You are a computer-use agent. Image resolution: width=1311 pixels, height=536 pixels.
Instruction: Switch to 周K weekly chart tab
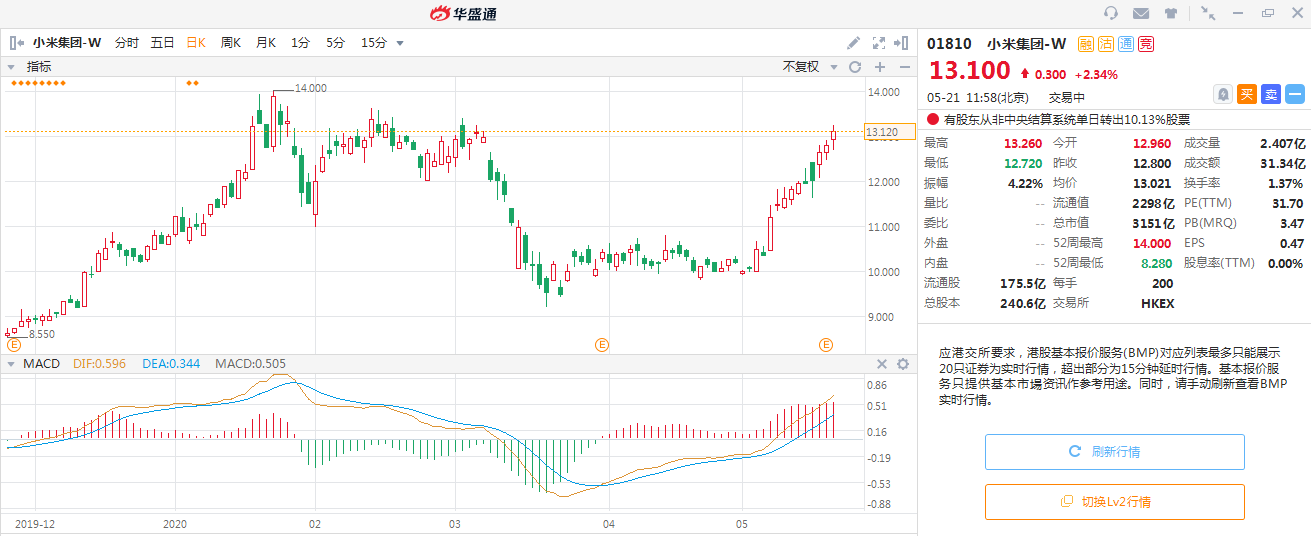(x=231, y=43)
